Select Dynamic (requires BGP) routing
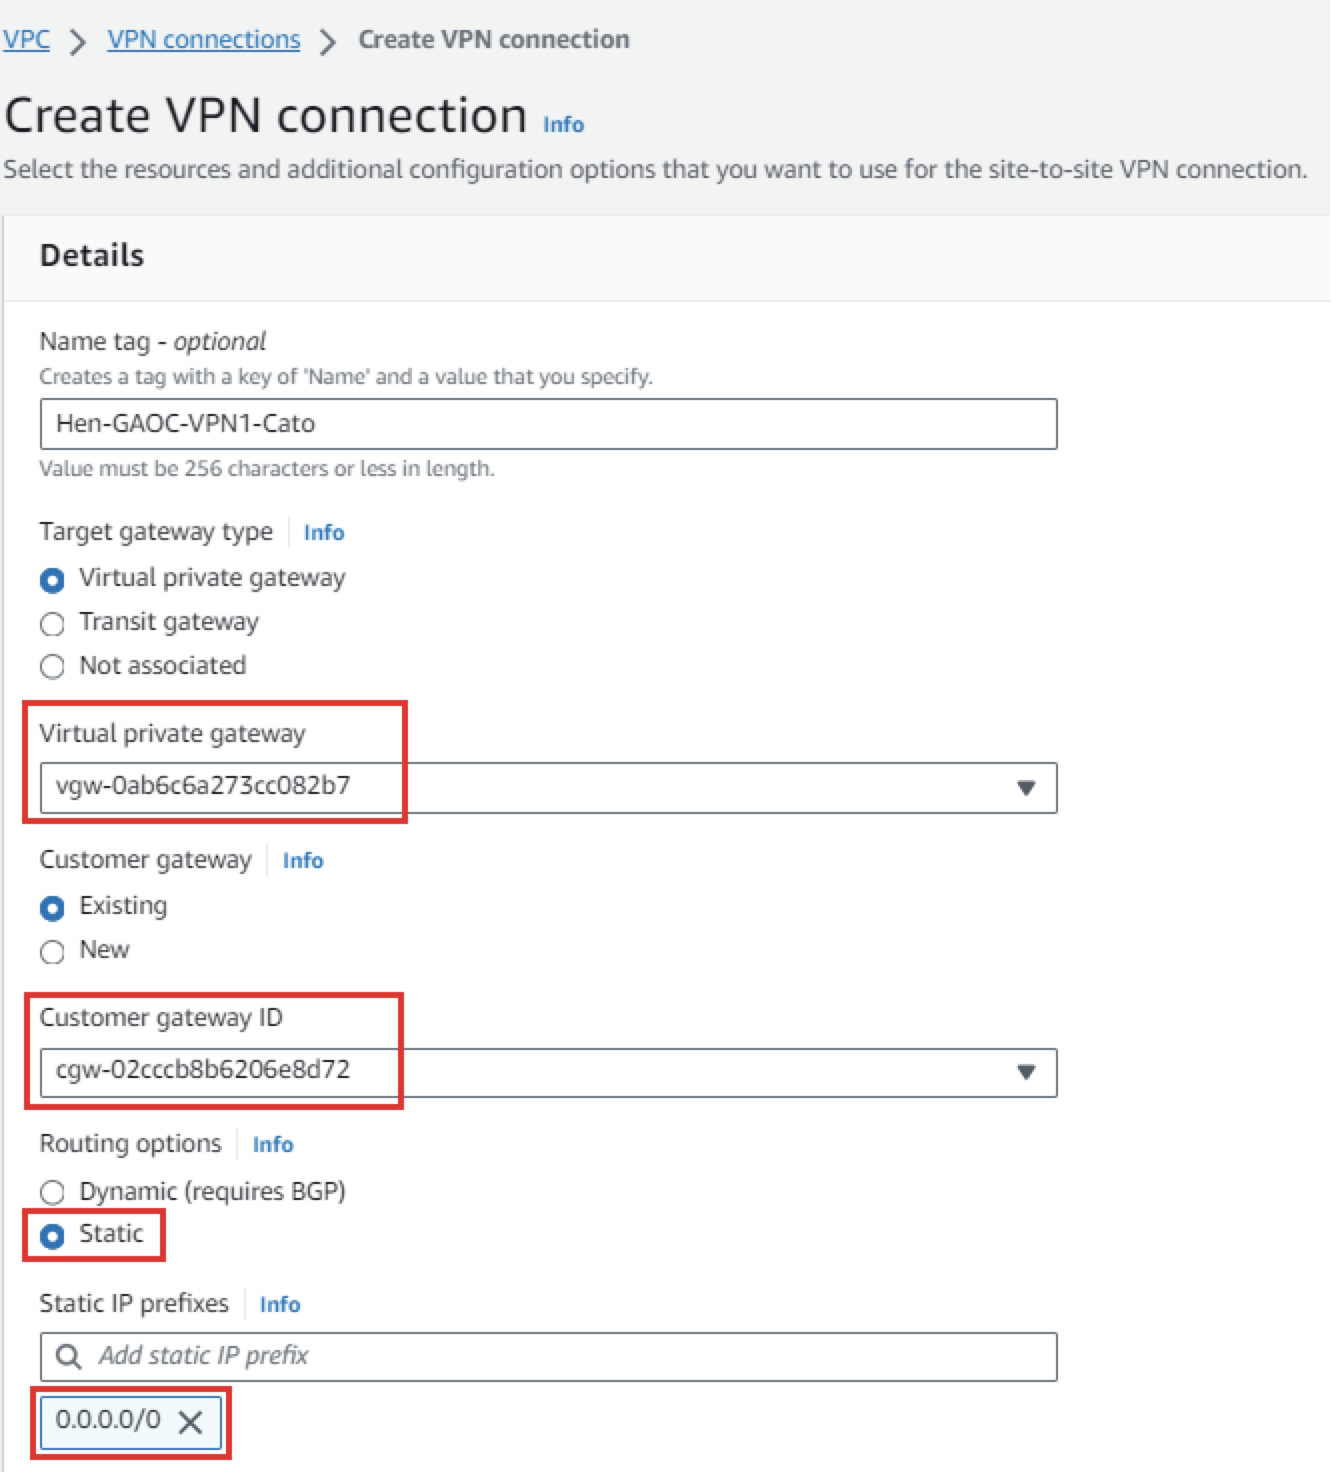 pos(52,1192)
